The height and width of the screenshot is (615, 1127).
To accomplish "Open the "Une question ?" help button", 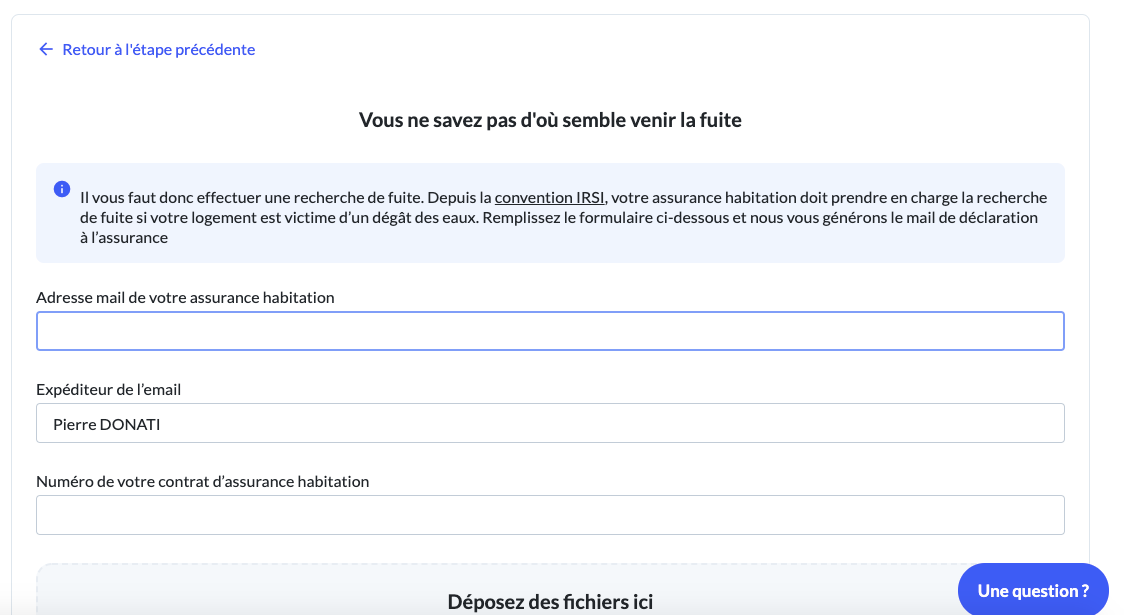I will coord(1033,590).
